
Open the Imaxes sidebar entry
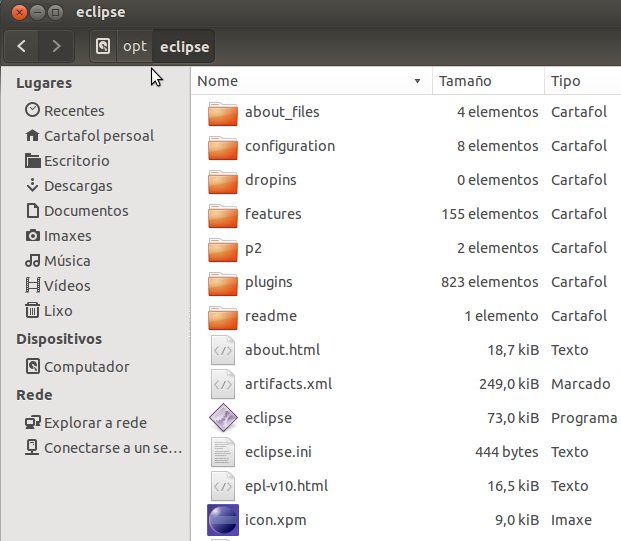pyautogui.click(x=68, y=236)
